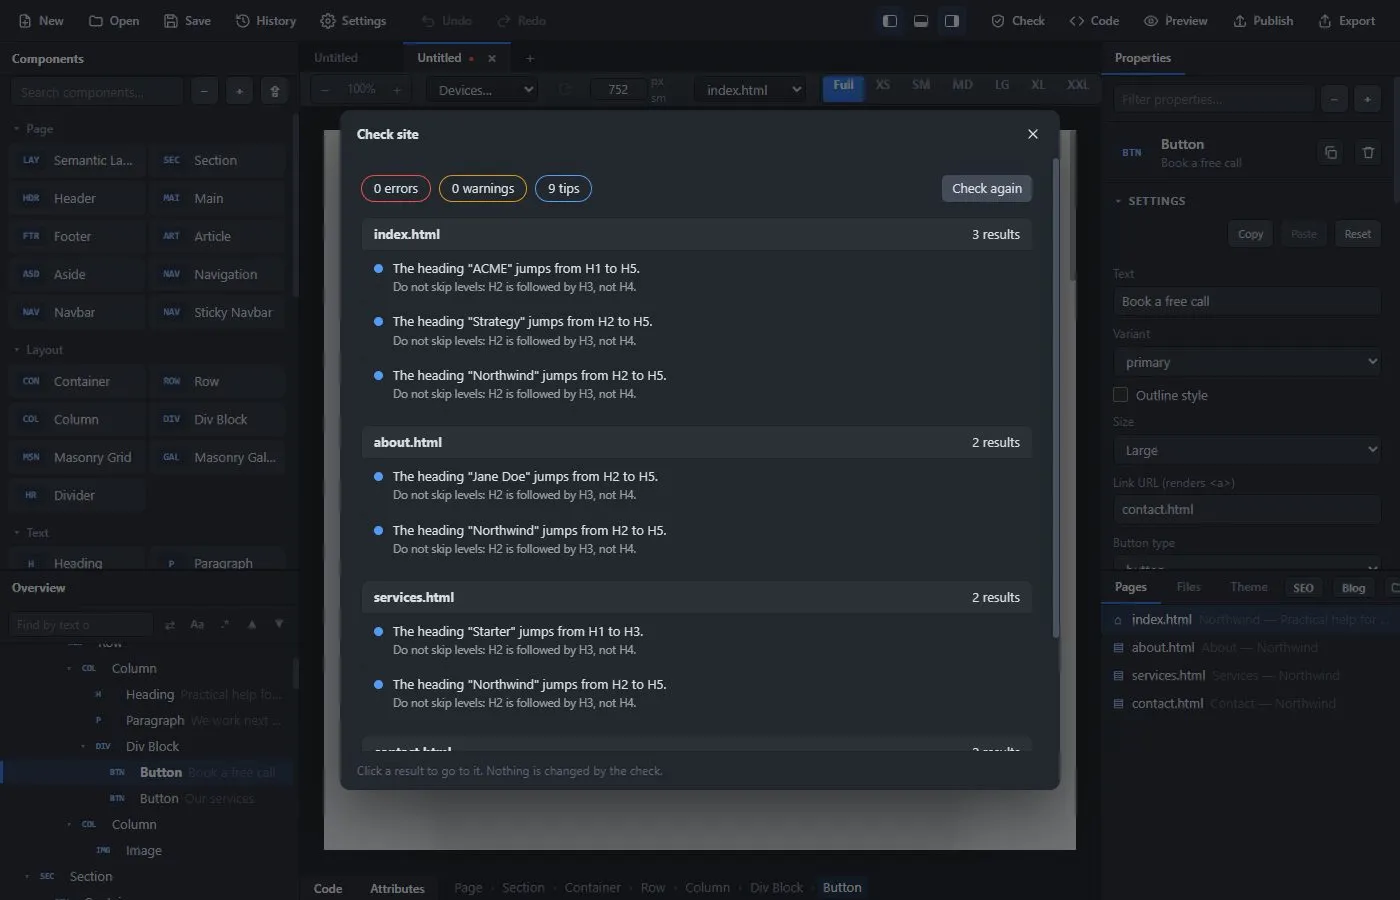Collapse all component groups with minus icon
Screen dimensions: 1400x900
[x=204, y=91]
